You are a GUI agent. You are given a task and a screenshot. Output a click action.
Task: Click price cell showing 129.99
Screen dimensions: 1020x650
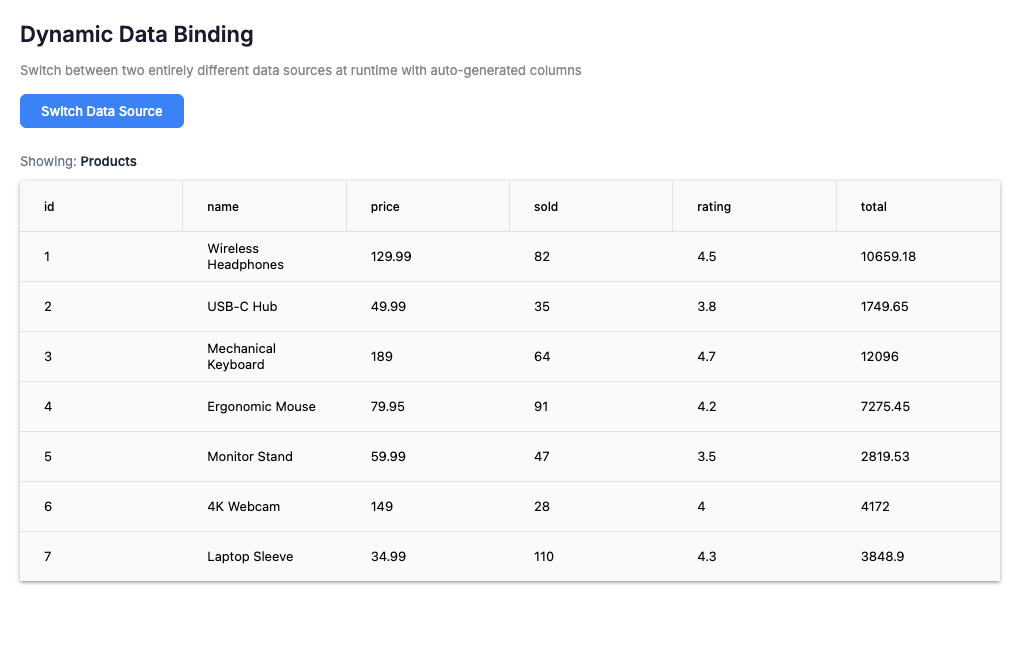[x=391, y=257]
